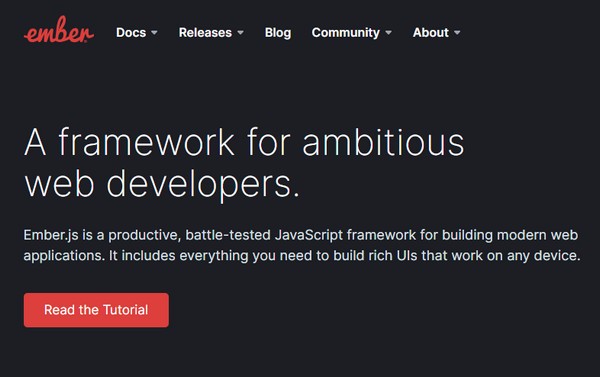Click the Read the Tutorial button

click(x=96, y=310)
